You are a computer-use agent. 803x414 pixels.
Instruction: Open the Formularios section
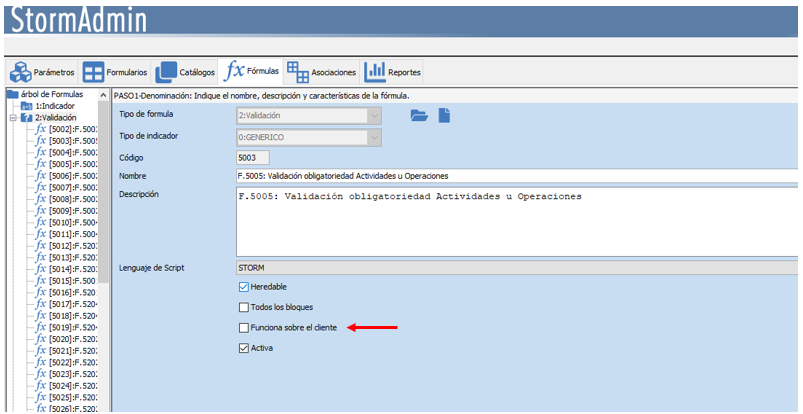point(115,72)
